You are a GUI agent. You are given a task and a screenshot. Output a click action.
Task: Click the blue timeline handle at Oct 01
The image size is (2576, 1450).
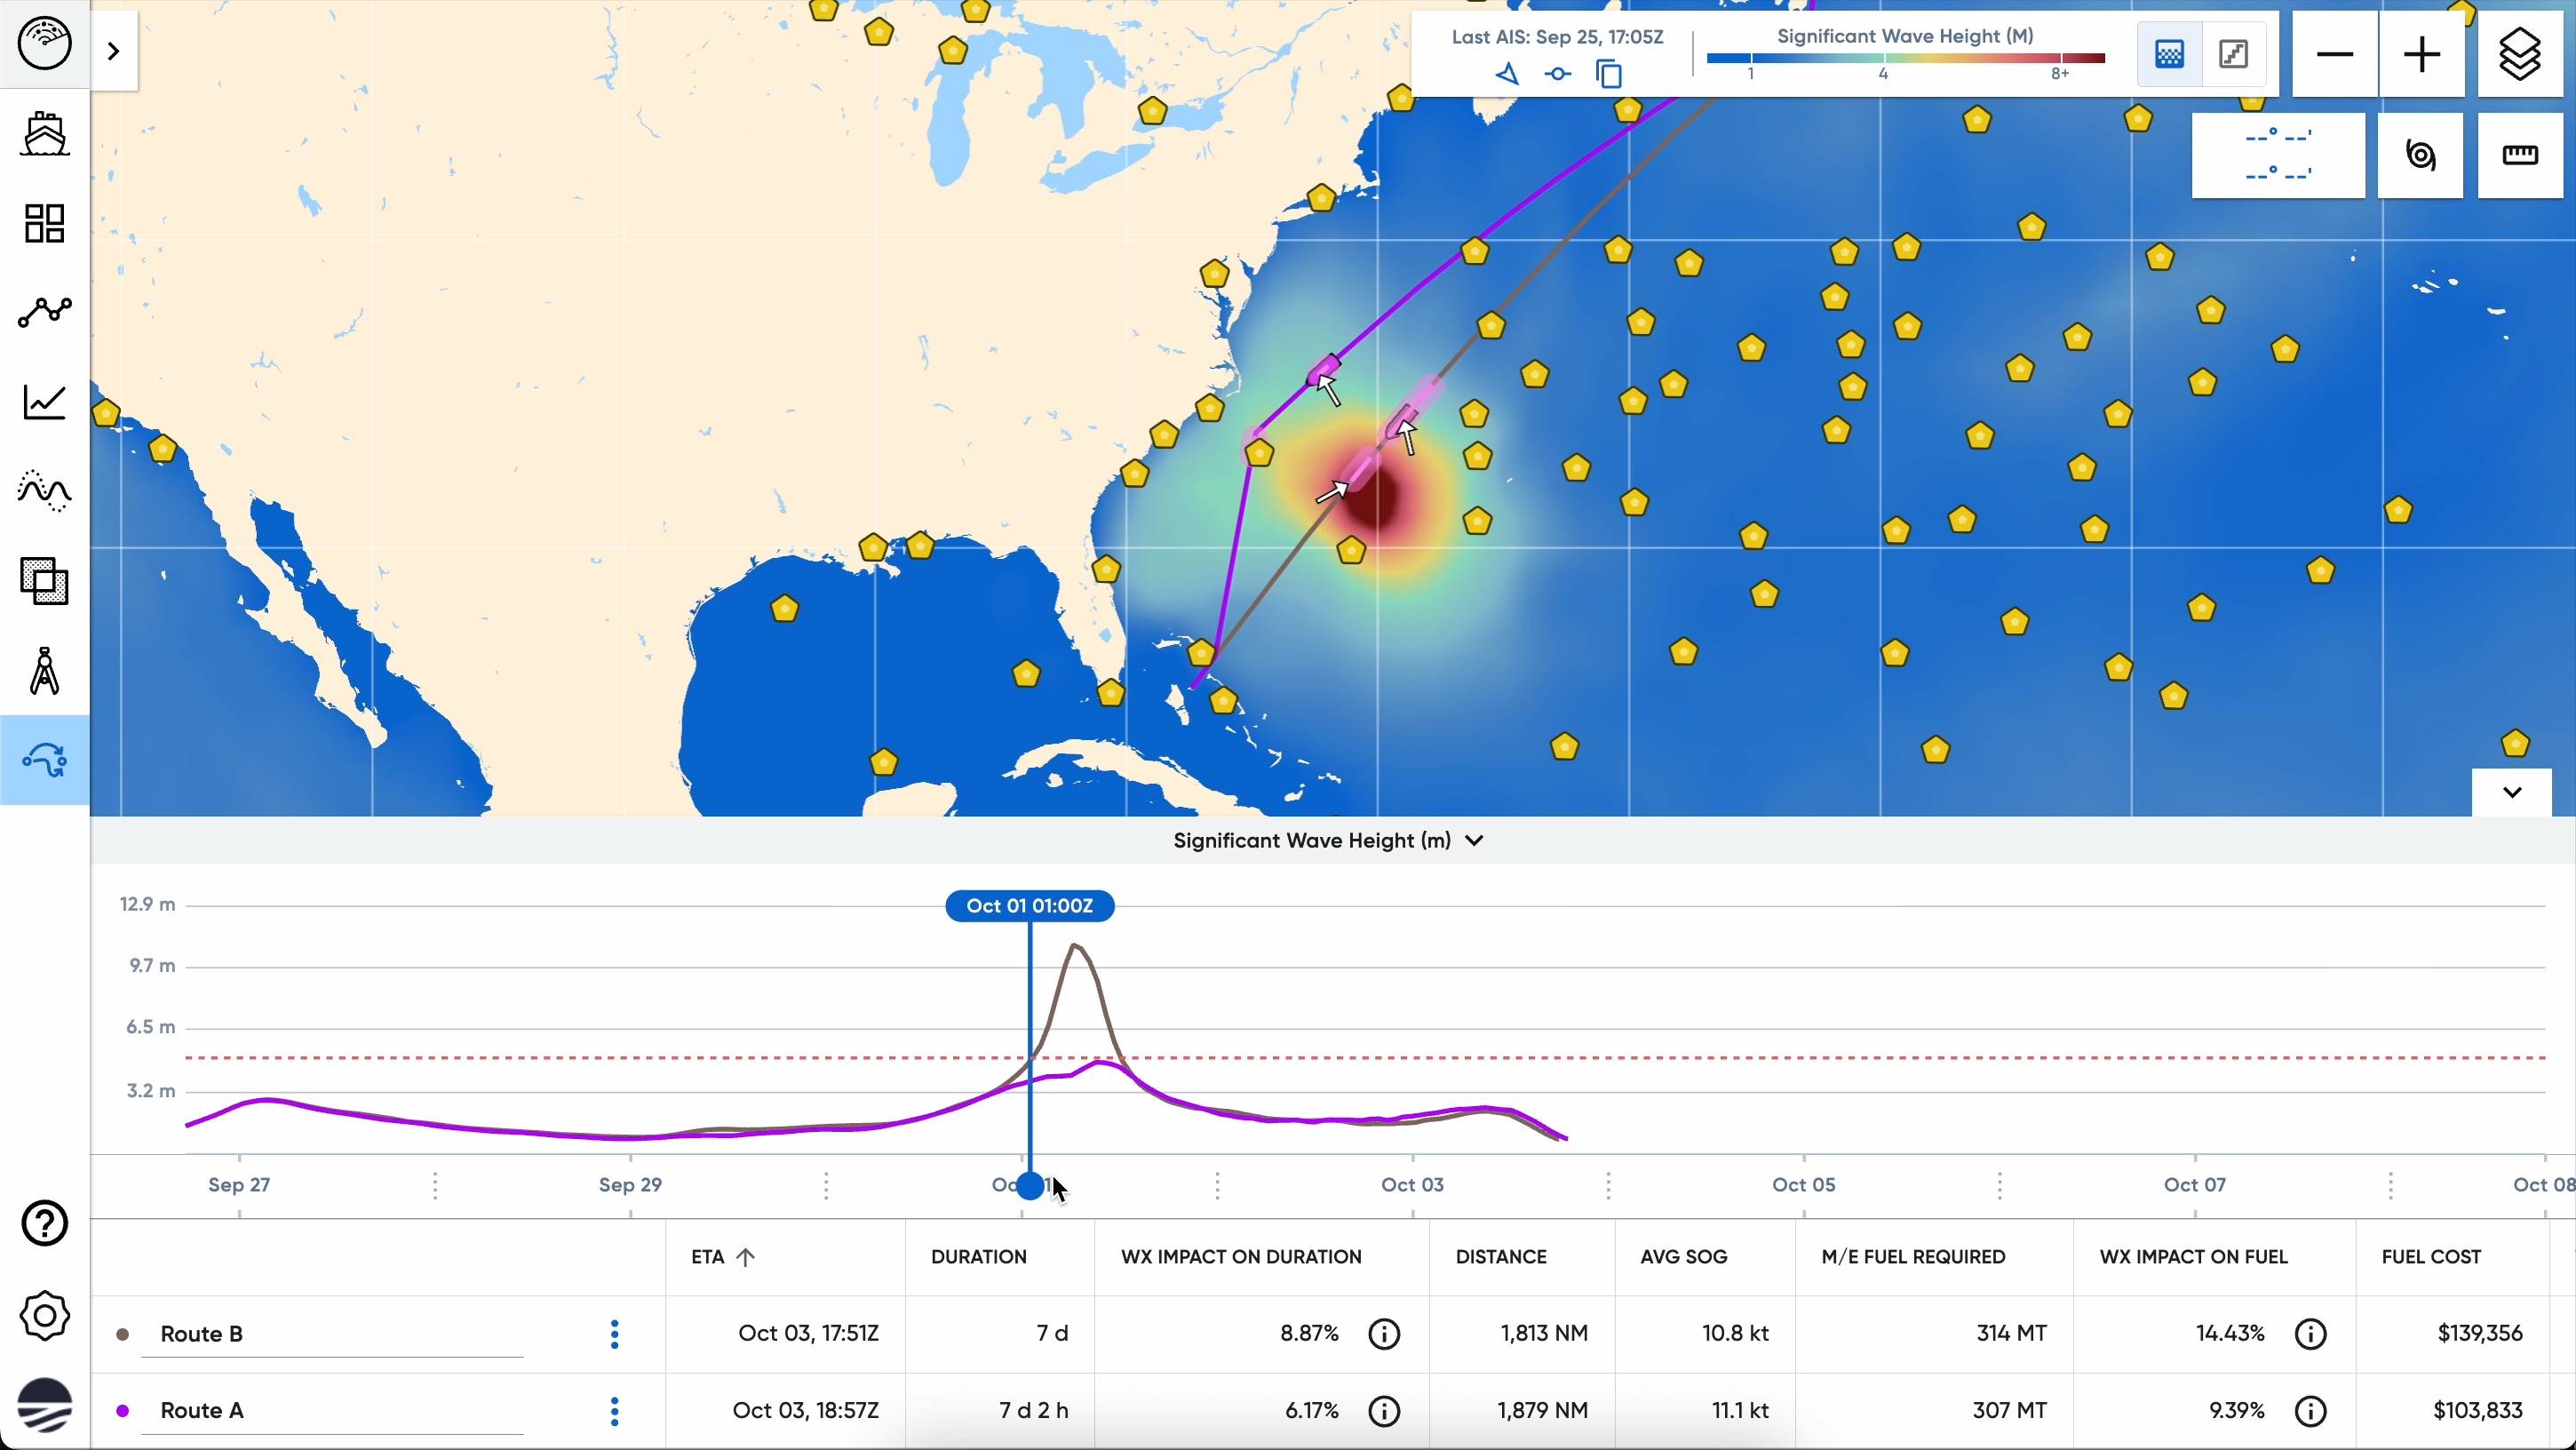coord(1029,1186)
